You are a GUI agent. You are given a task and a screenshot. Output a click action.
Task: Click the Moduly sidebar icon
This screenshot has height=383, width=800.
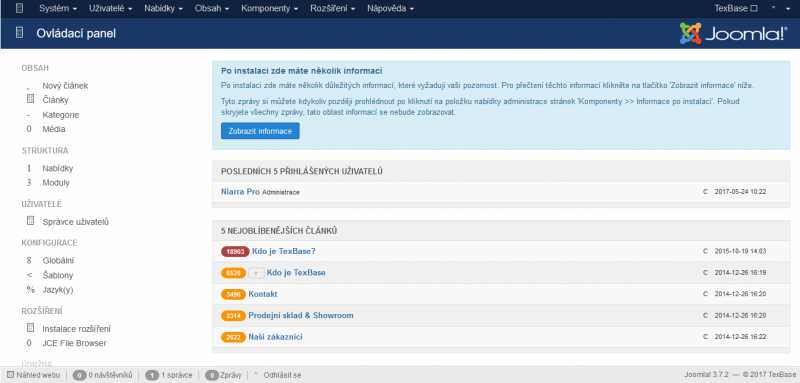point(29,183)
